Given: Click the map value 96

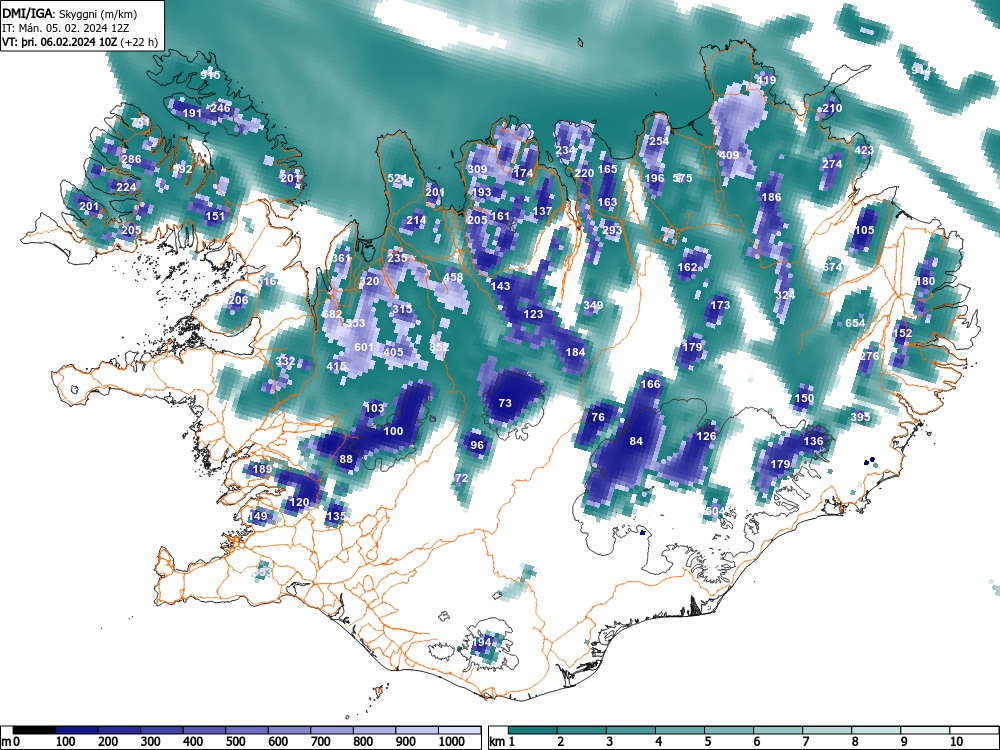Looking at the screenshot, I should point(477,445).
